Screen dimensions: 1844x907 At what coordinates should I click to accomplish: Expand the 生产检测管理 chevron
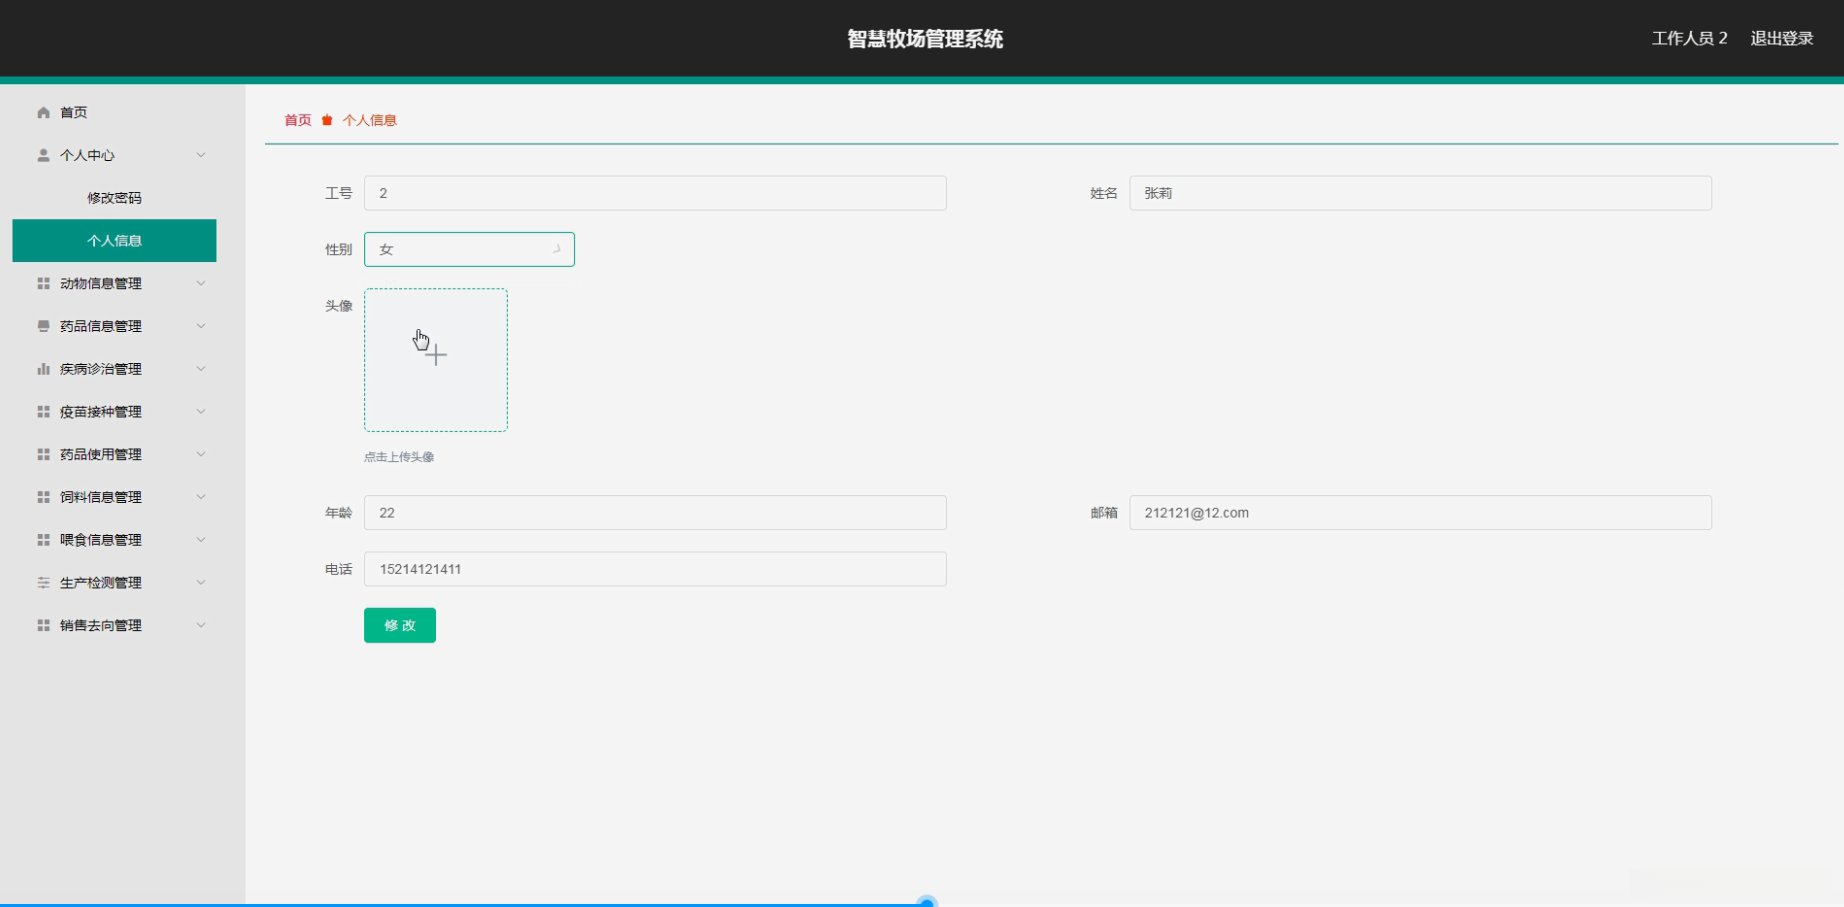click(201, 583)
